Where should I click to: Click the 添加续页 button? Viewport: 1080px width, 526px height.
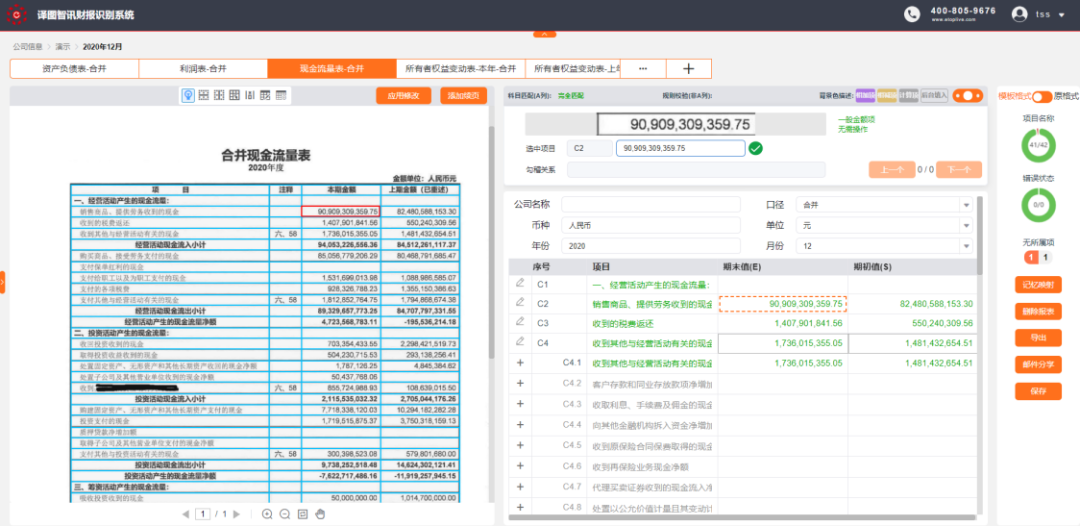pos(464,96)
